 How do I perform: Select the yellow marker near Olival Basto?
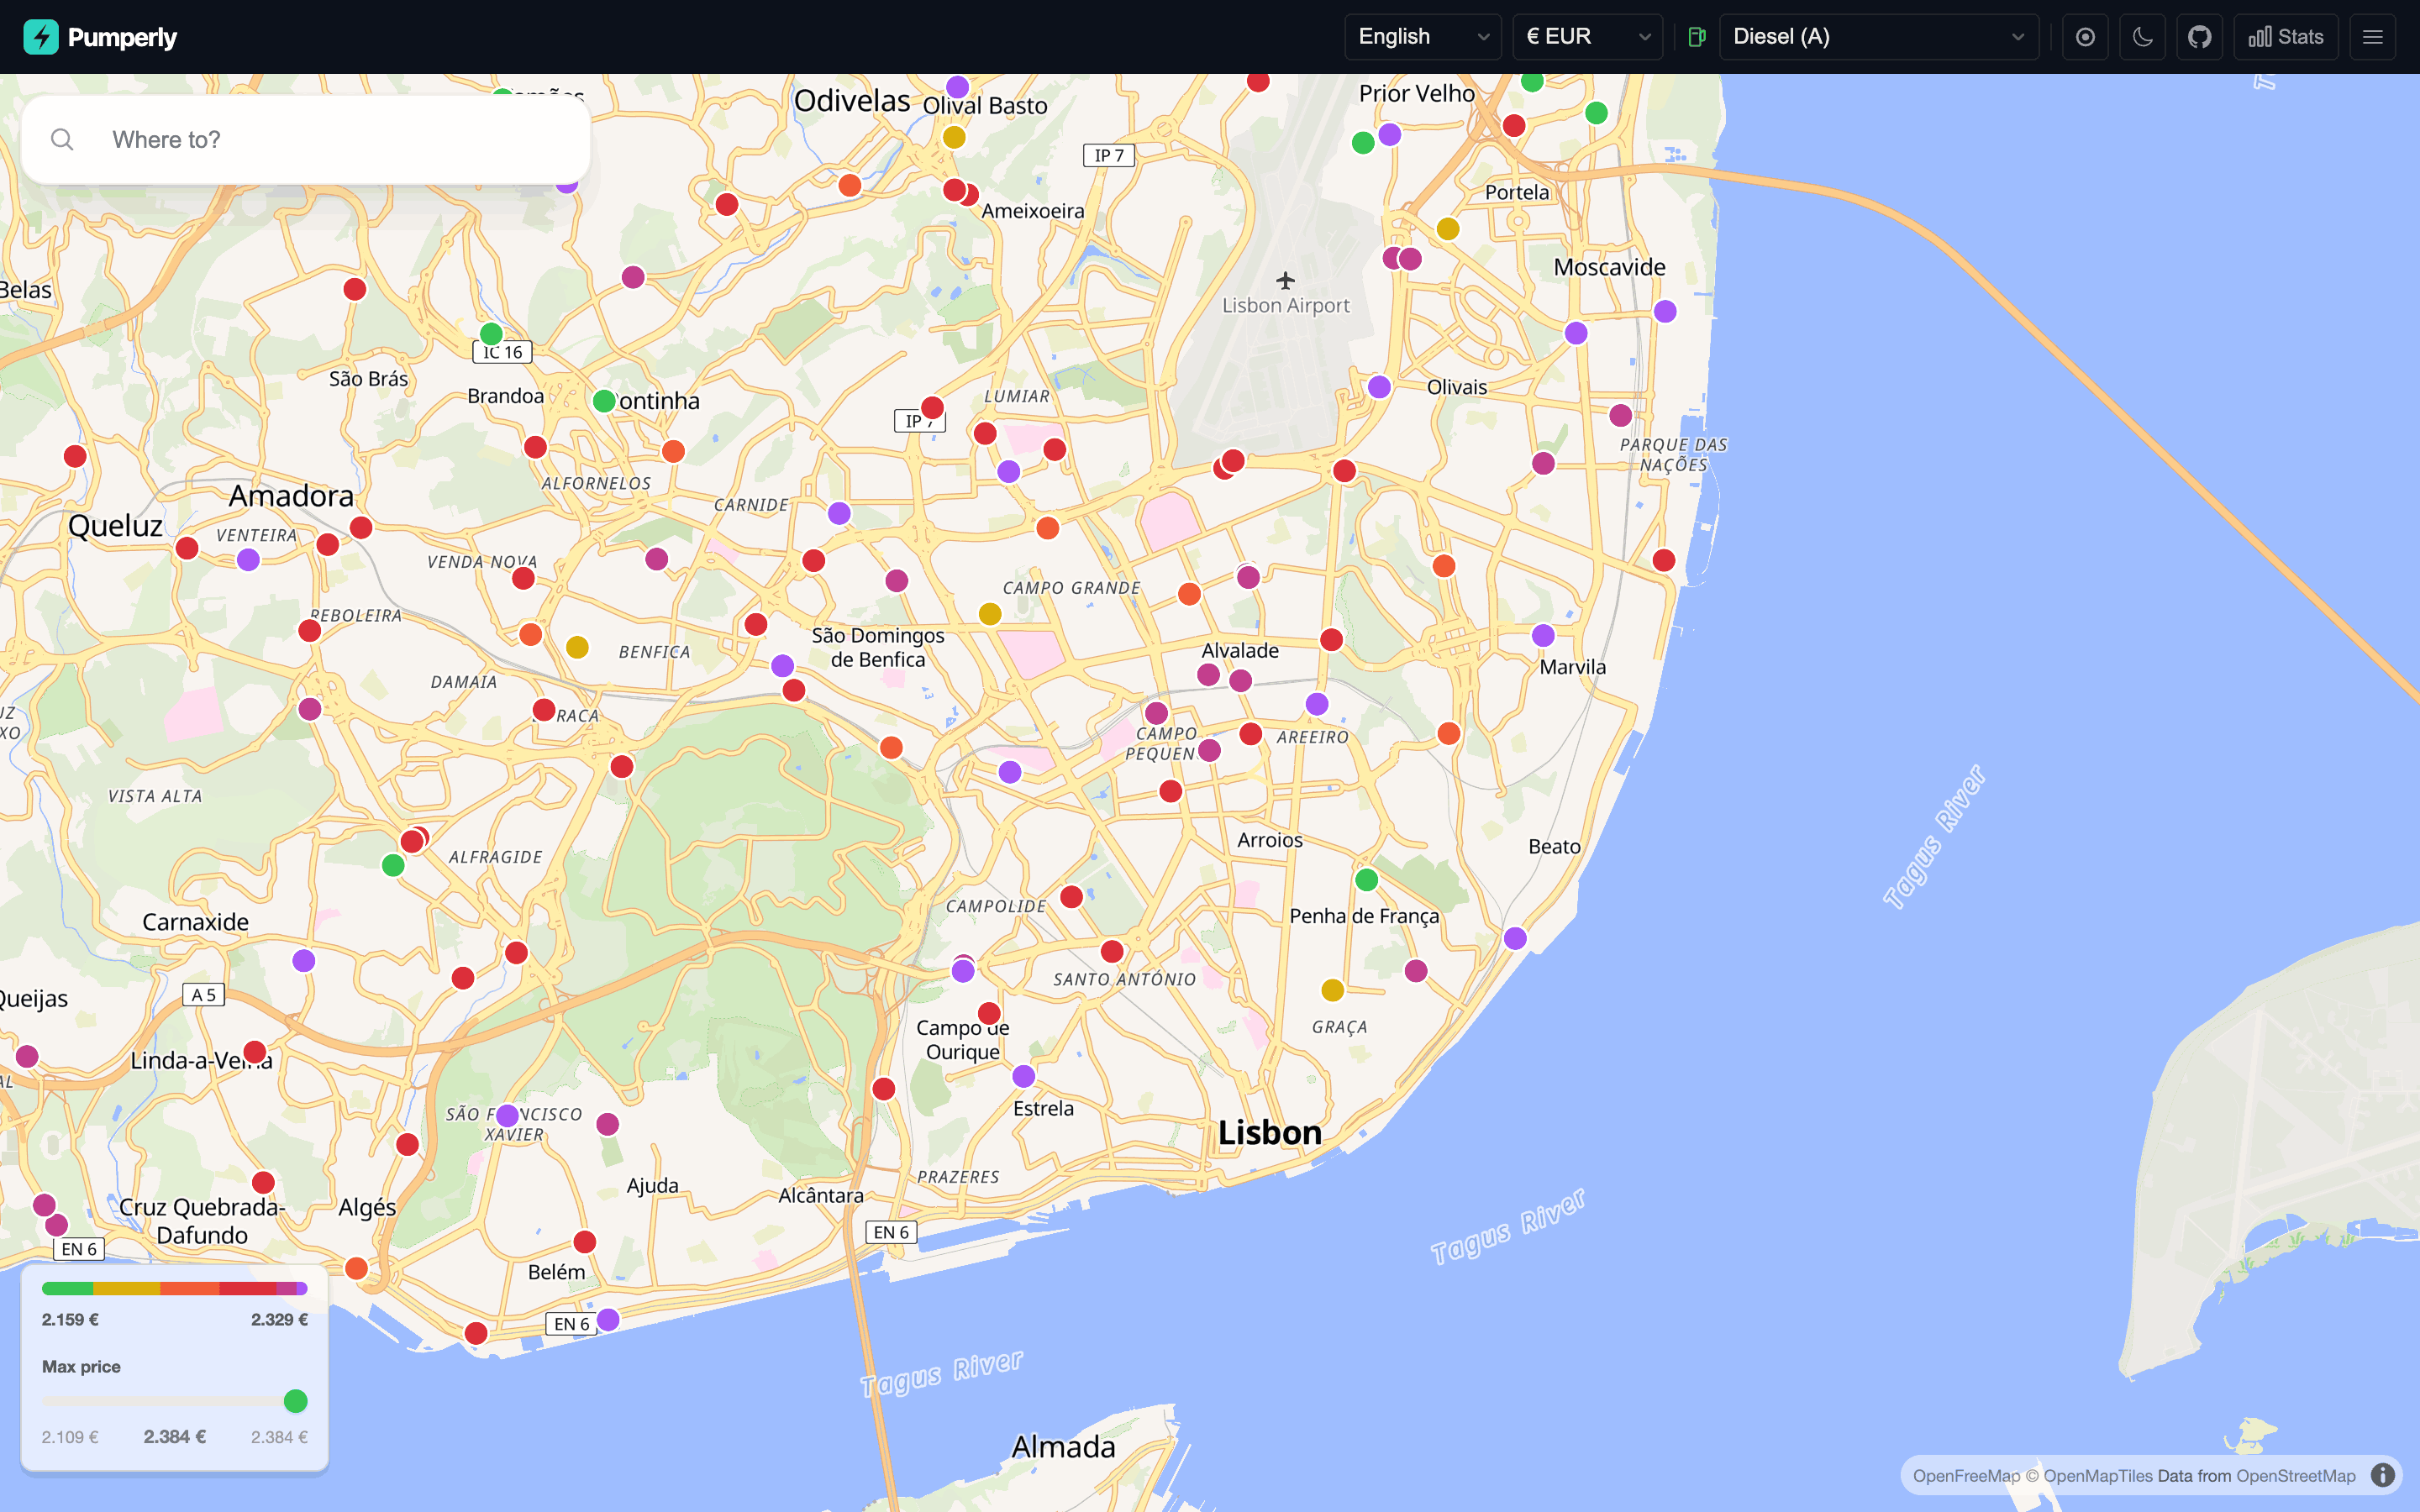click(x=954, y=137)
